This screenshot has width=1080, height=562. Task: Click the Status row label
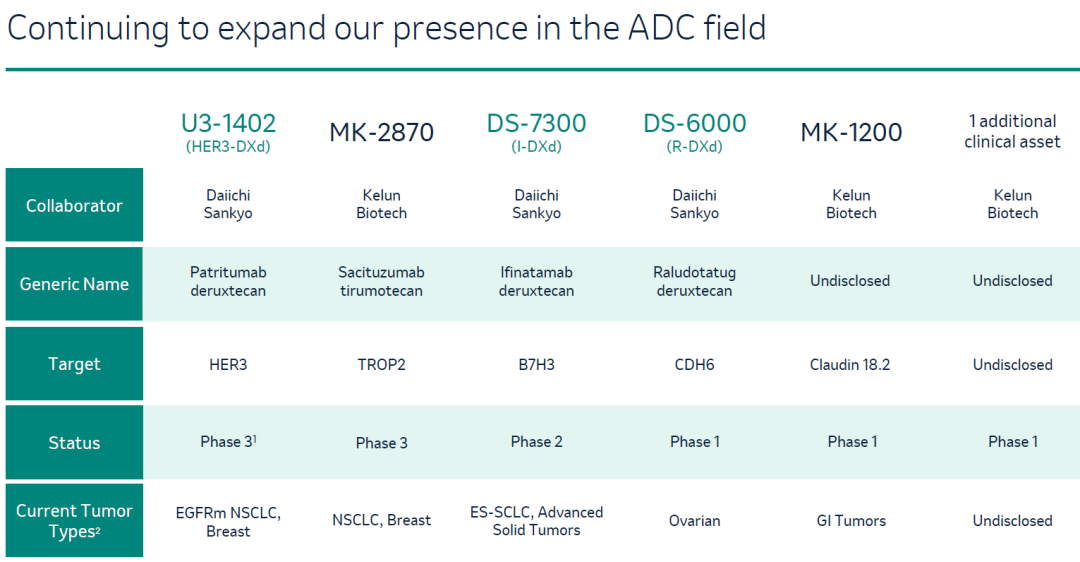point(74,443)
